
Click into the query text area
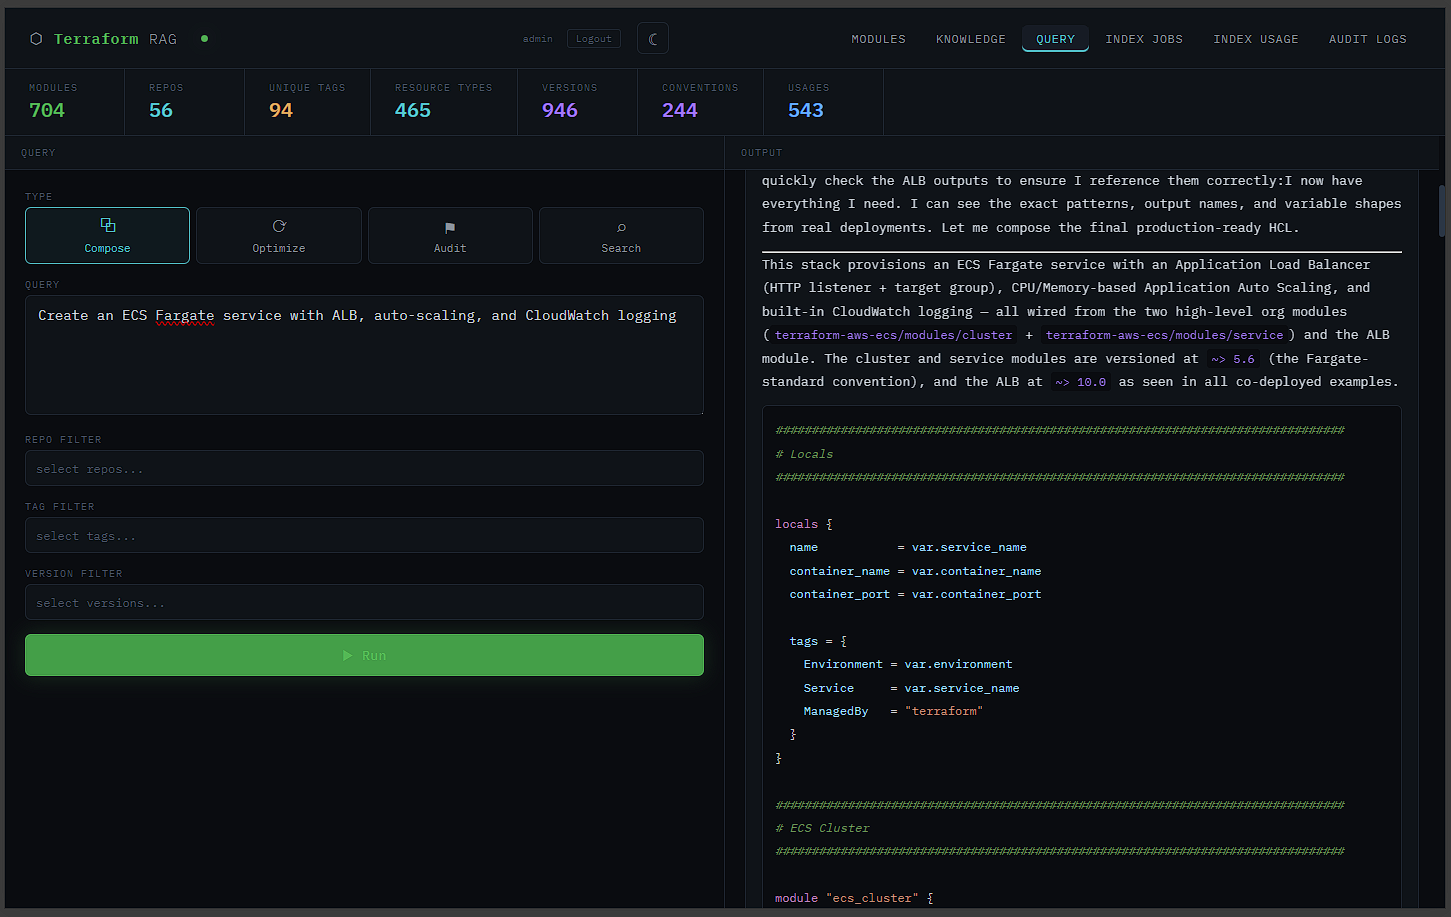[364, 355]
